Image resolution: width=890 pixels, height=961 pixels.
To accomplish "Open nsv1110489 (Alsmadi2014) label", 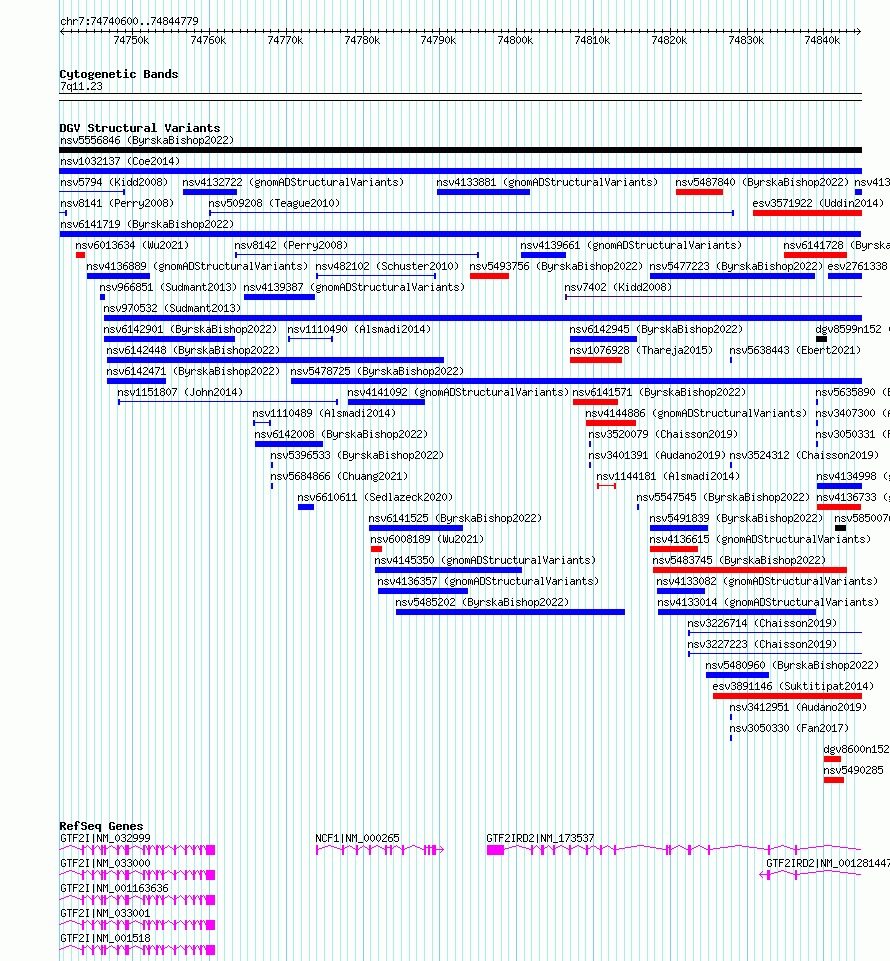I will pyautogui.click(x=324, y=413).
